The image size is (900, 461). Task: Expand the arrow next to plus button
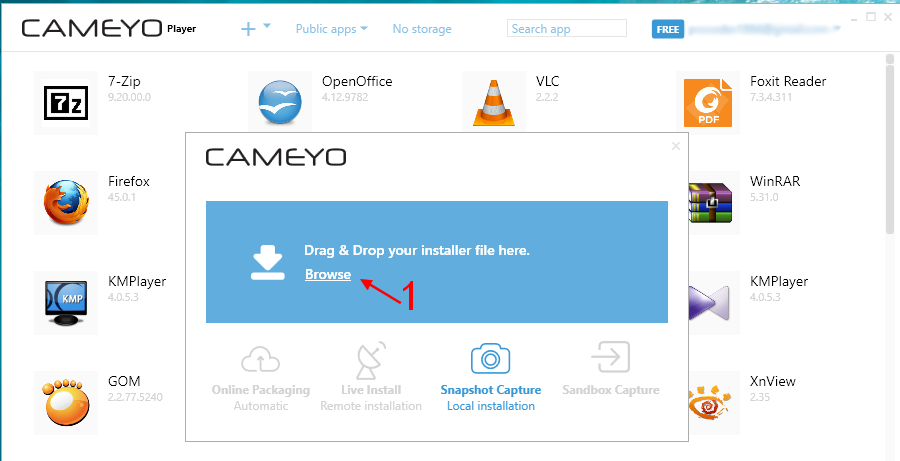pyautogui.click(x=267, y=26)
